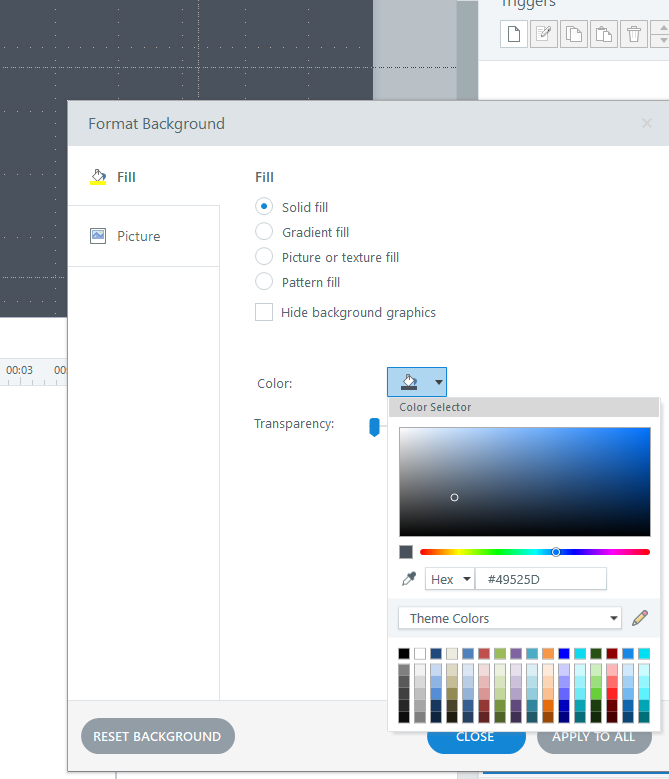Choose the darkest brown-orange shade swatch

(548, 717)
